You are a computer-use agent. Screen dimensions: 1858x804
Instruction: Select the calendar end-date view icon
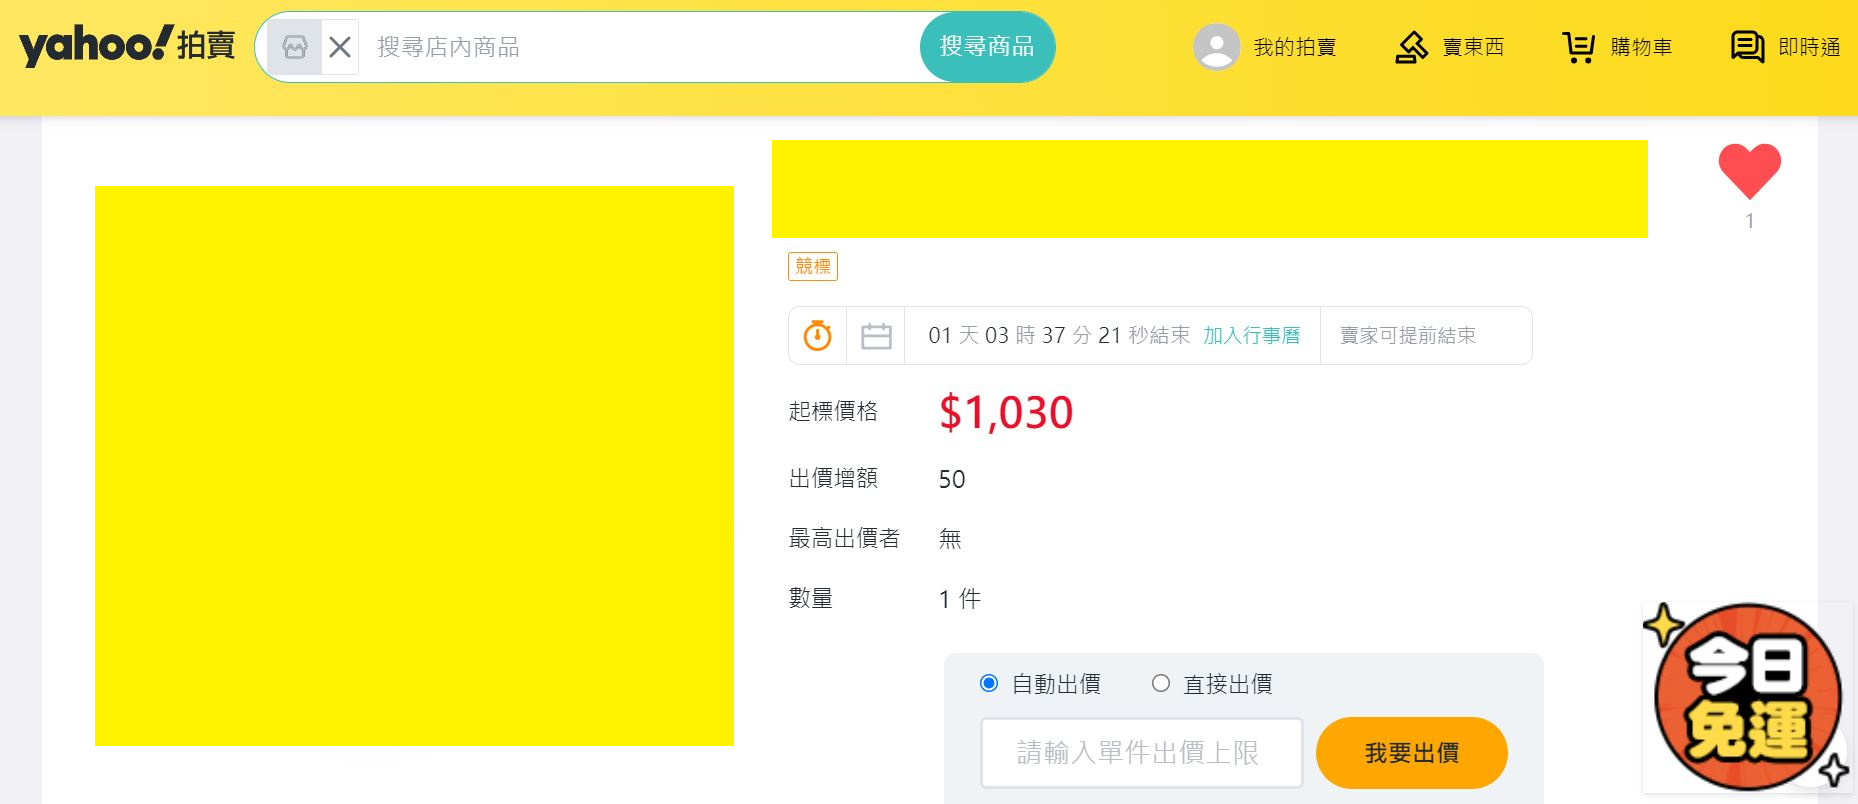[x=876, y=336]
